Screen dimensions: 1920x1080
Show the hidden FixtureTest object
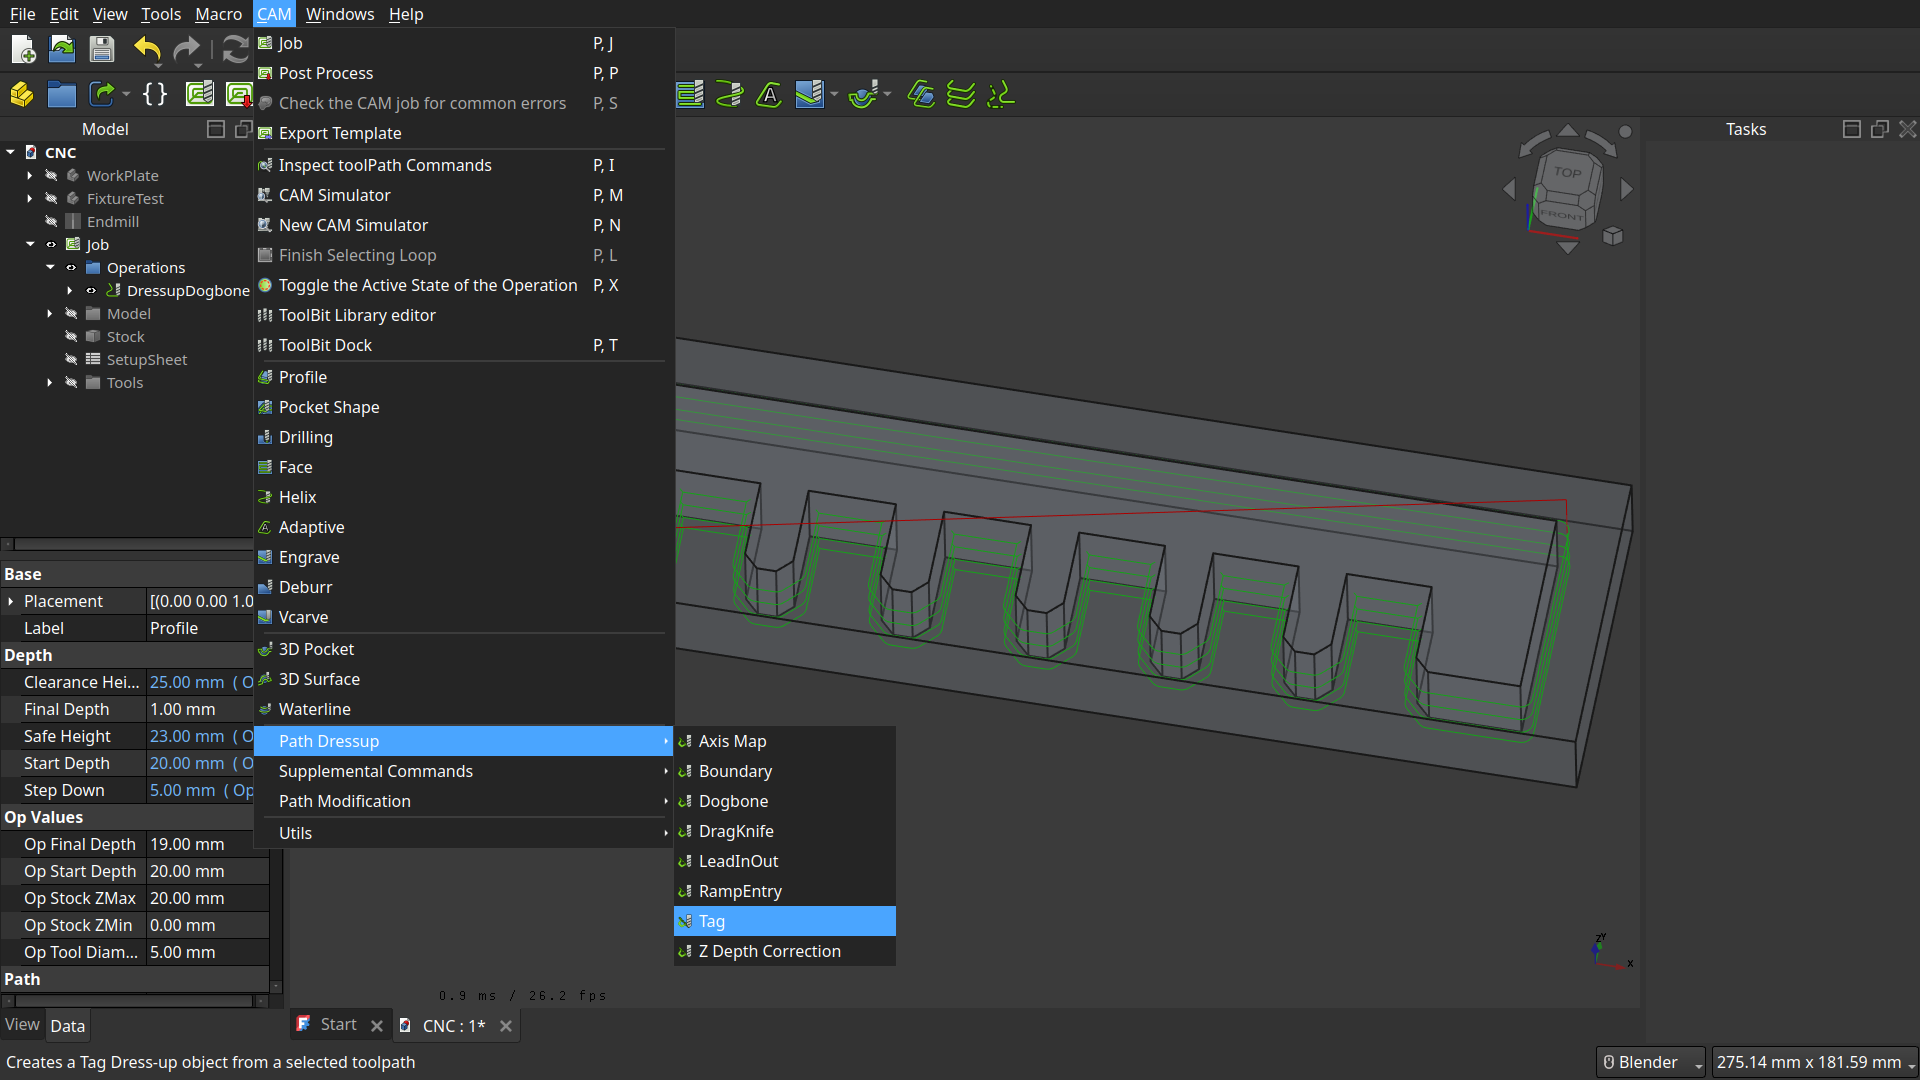[51, 198]
